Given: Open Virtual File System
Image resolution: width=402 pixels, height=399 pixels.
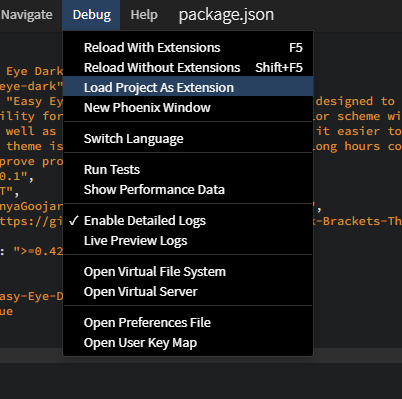Looking at the screenshot, I should (x=188, y=271).
